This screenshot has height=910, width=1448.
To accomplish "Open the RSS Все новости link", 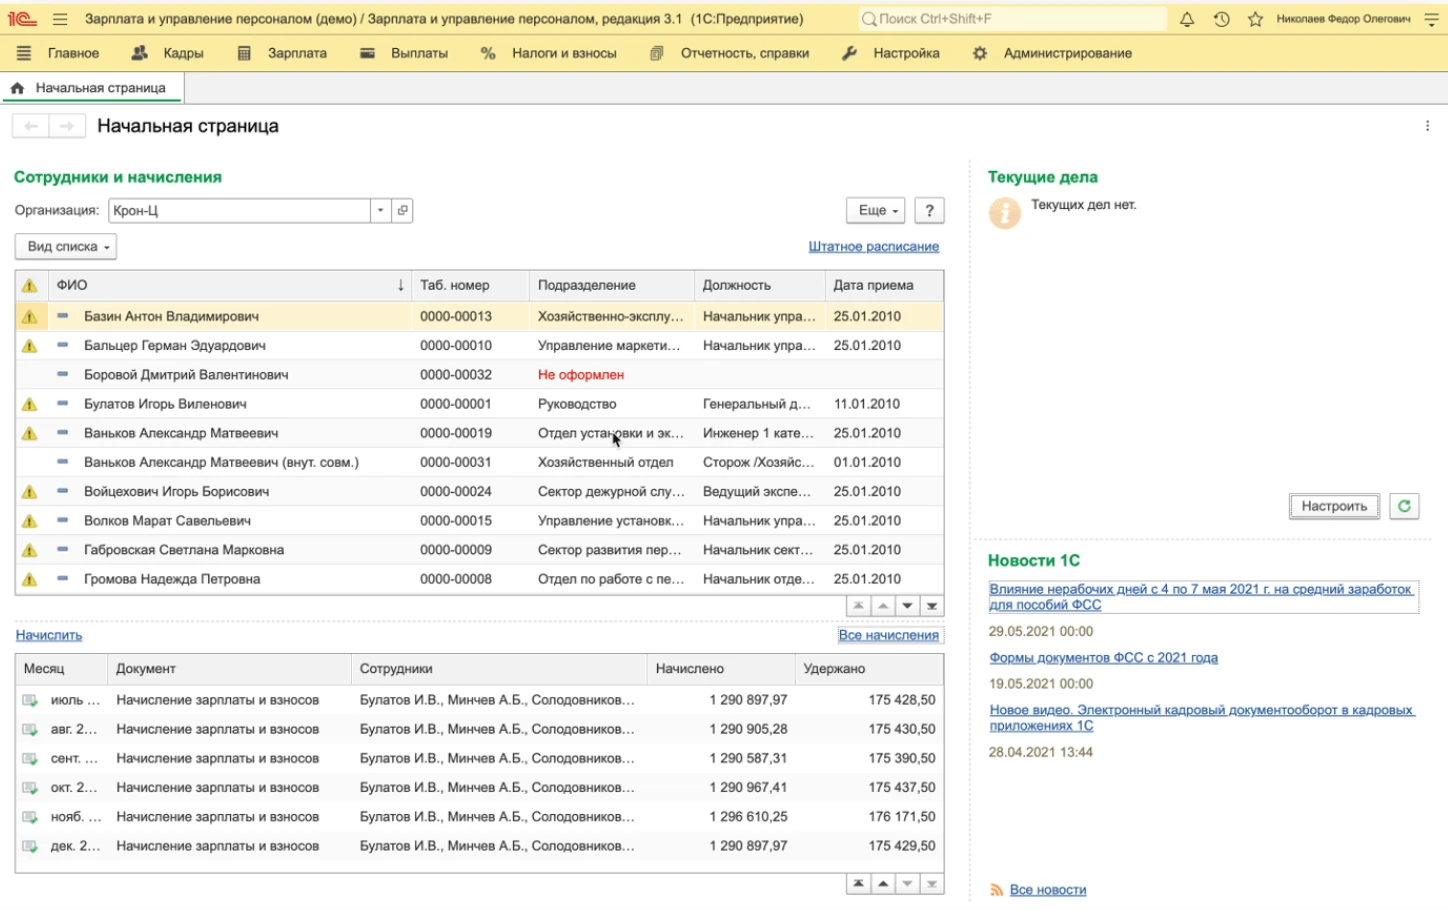I will [x=1047, y=889].
